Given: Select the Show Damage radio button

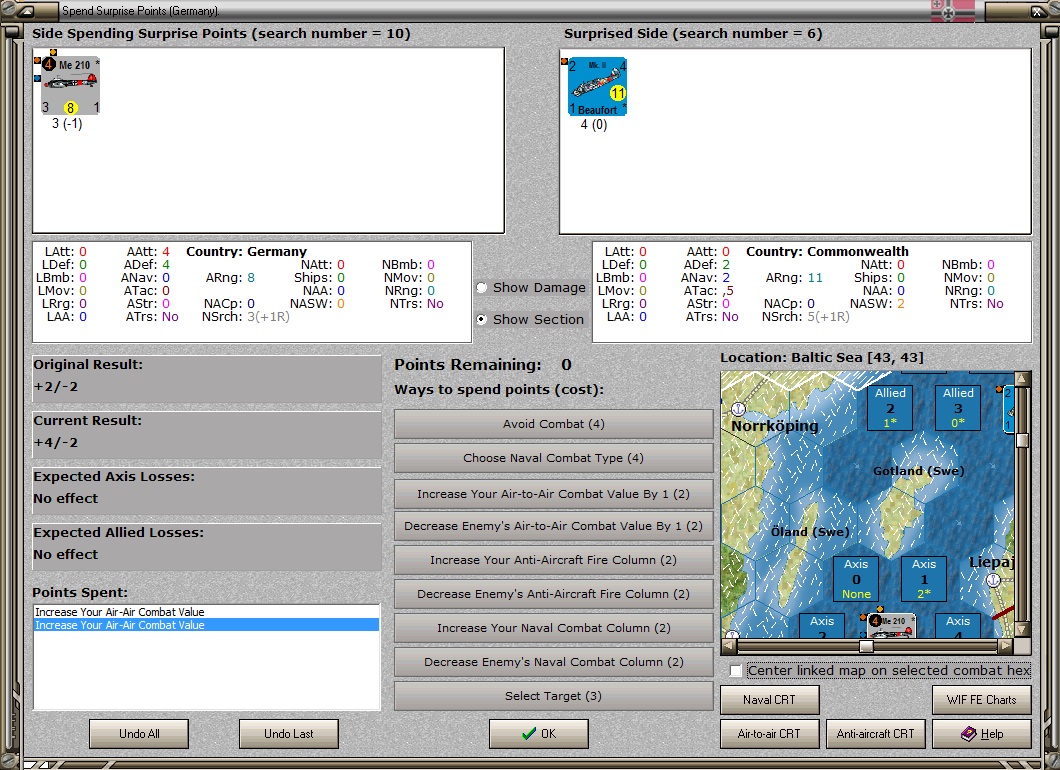Looking at the screenshot, I should (482, 288).
